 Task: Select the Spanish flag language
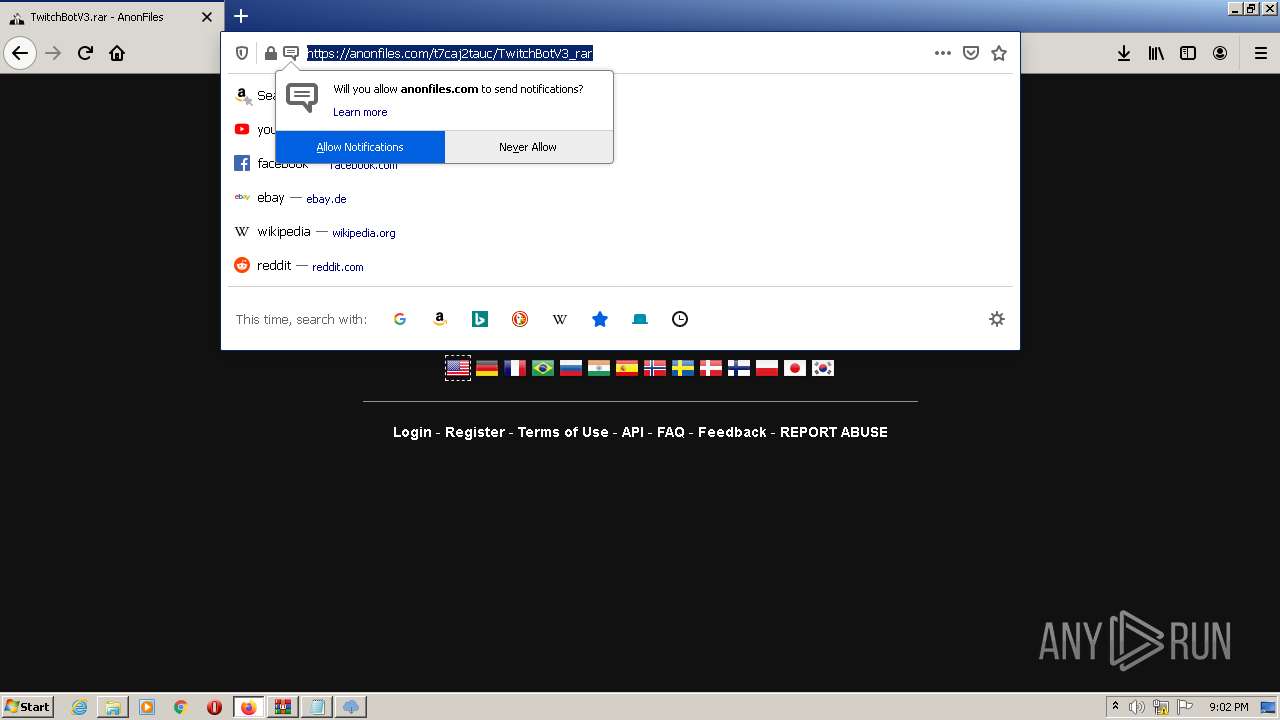coord(627,368)
